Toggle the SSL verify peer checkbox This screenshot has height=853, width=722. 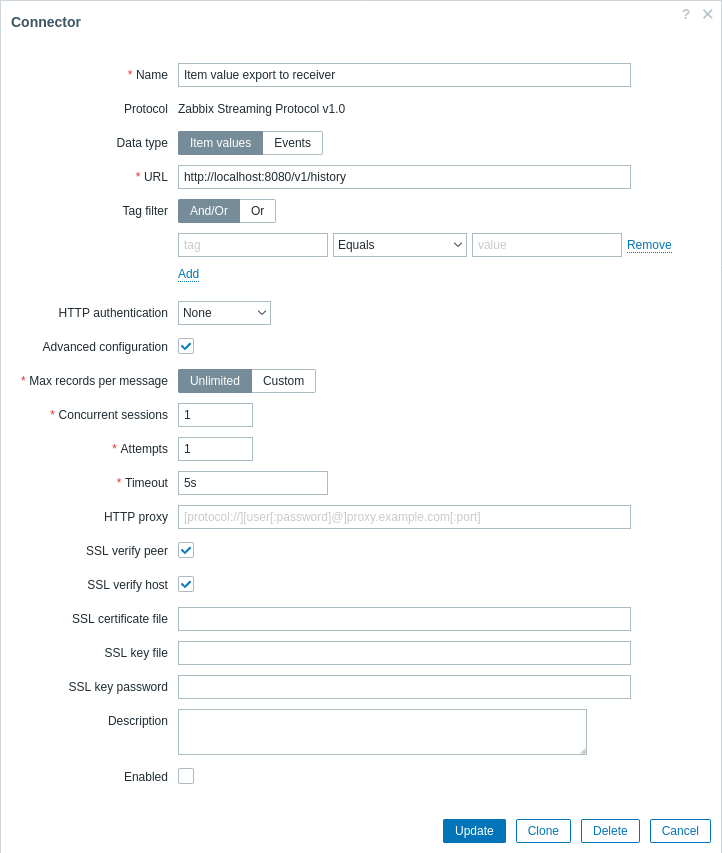click(x=186, y=551)
